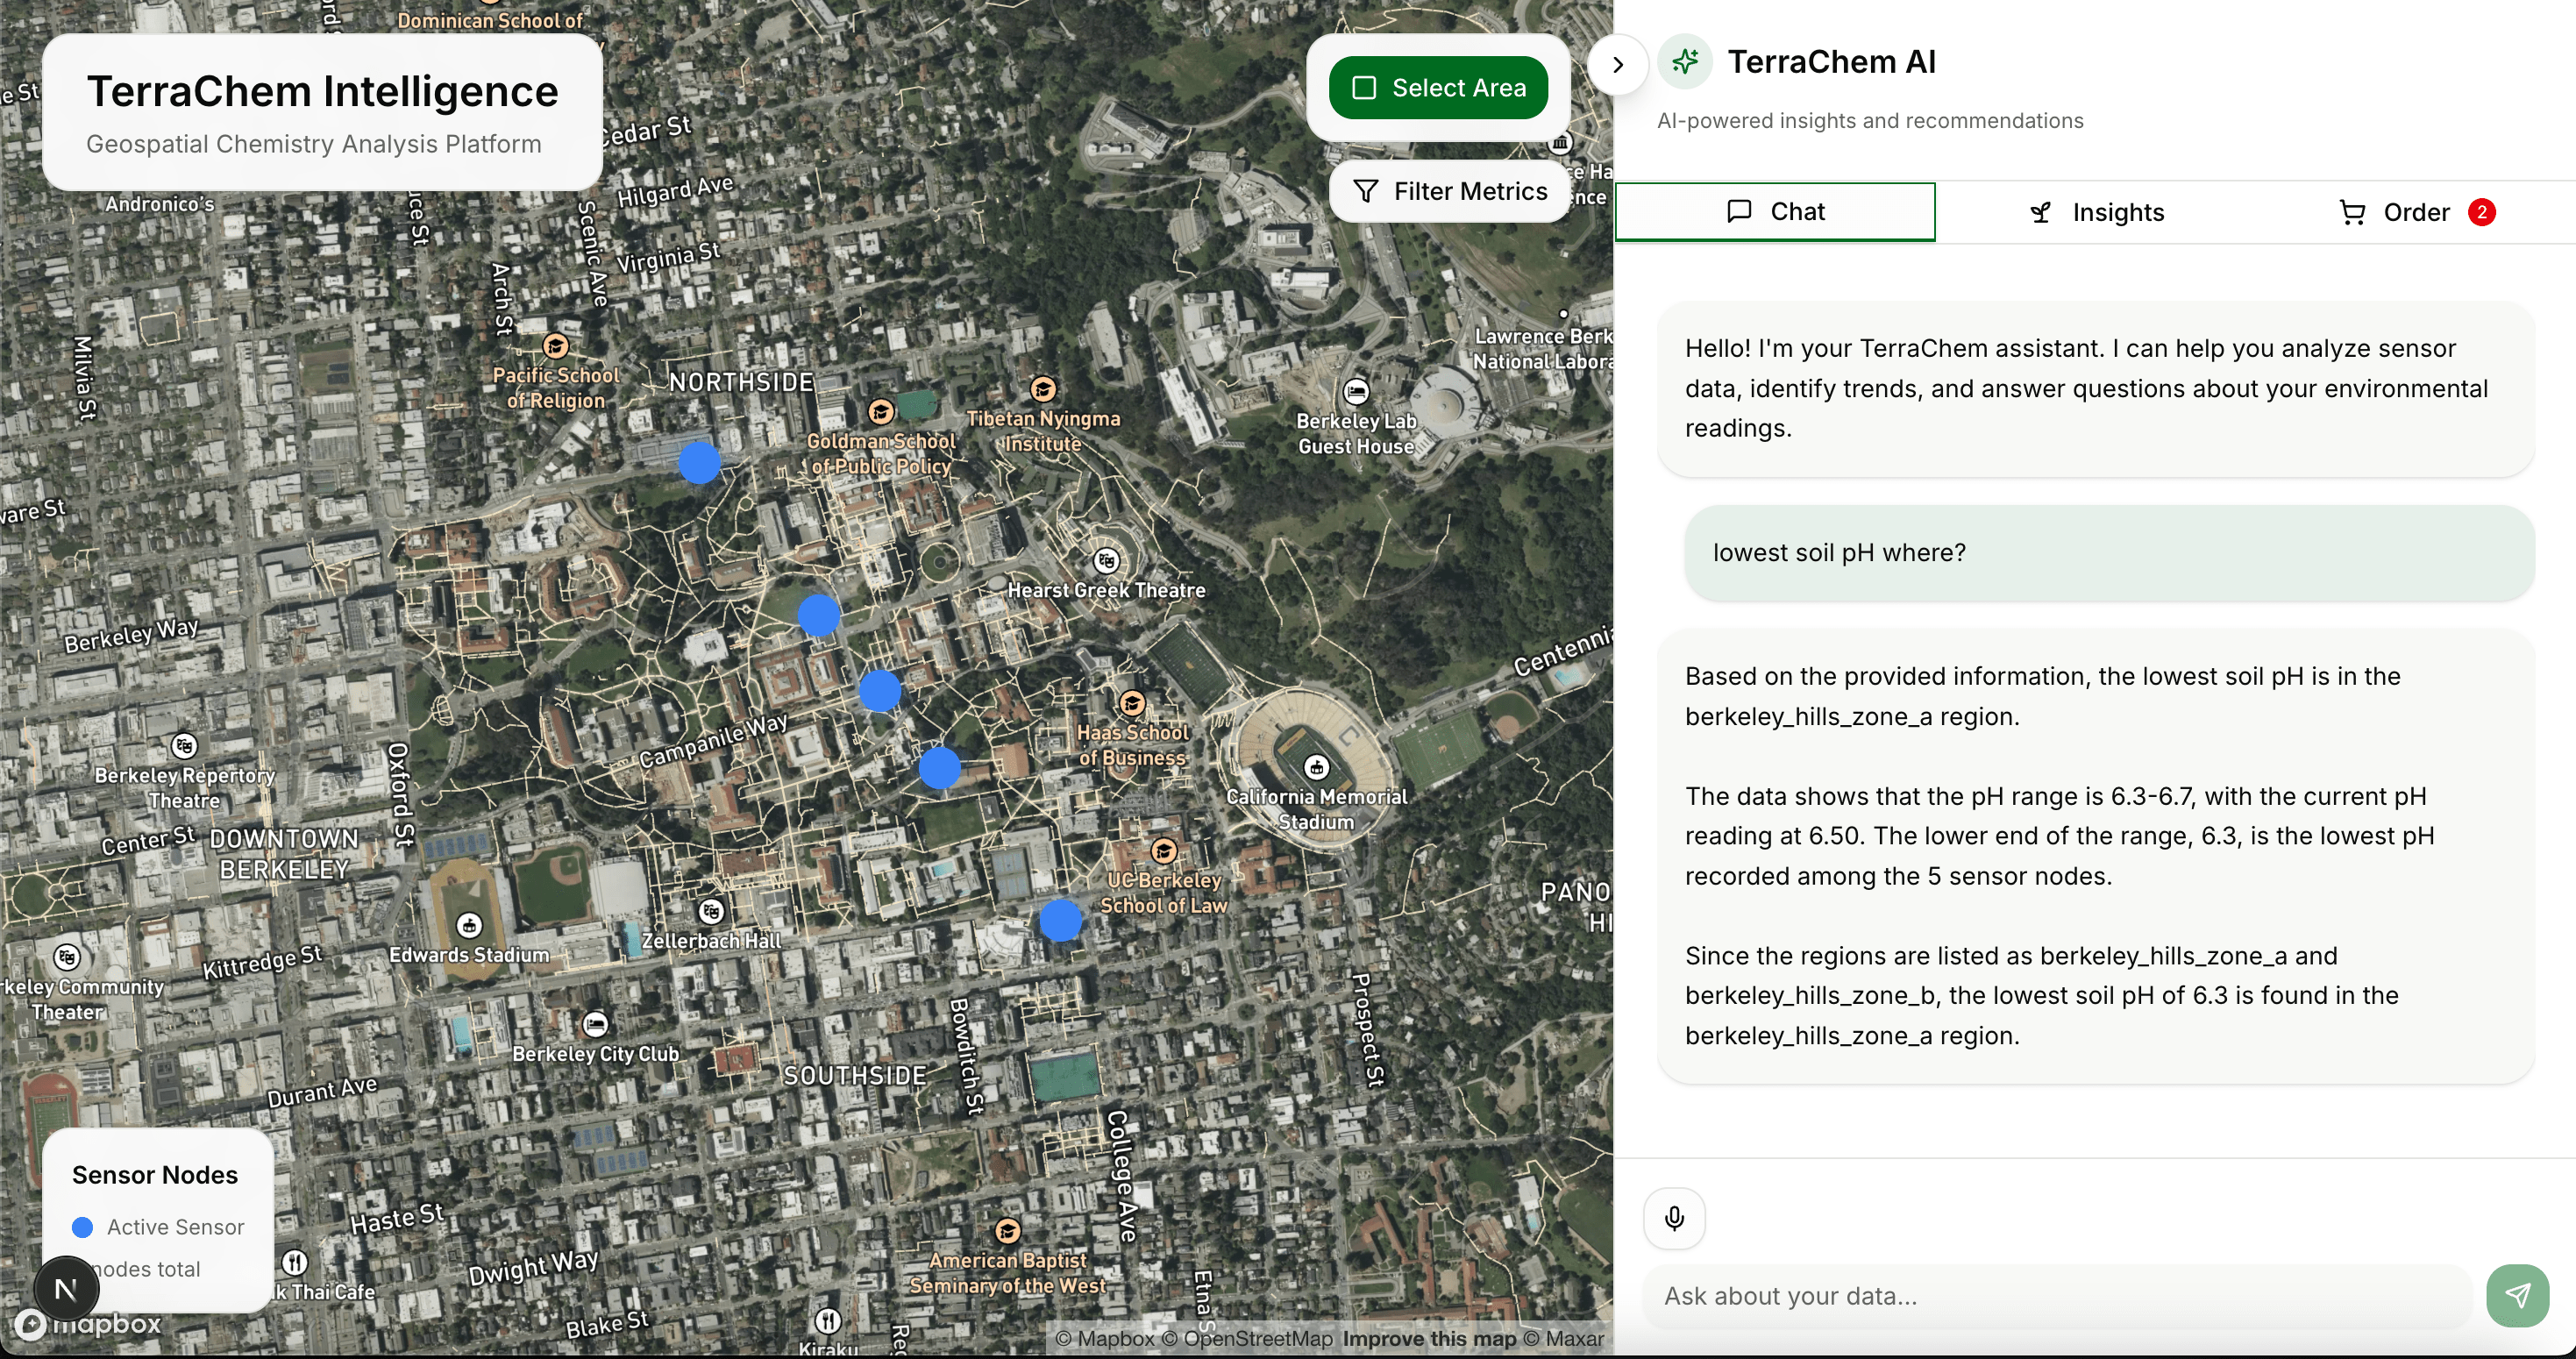Switch to the Insights tab

pyautogui.click(x=2096, y=212)
